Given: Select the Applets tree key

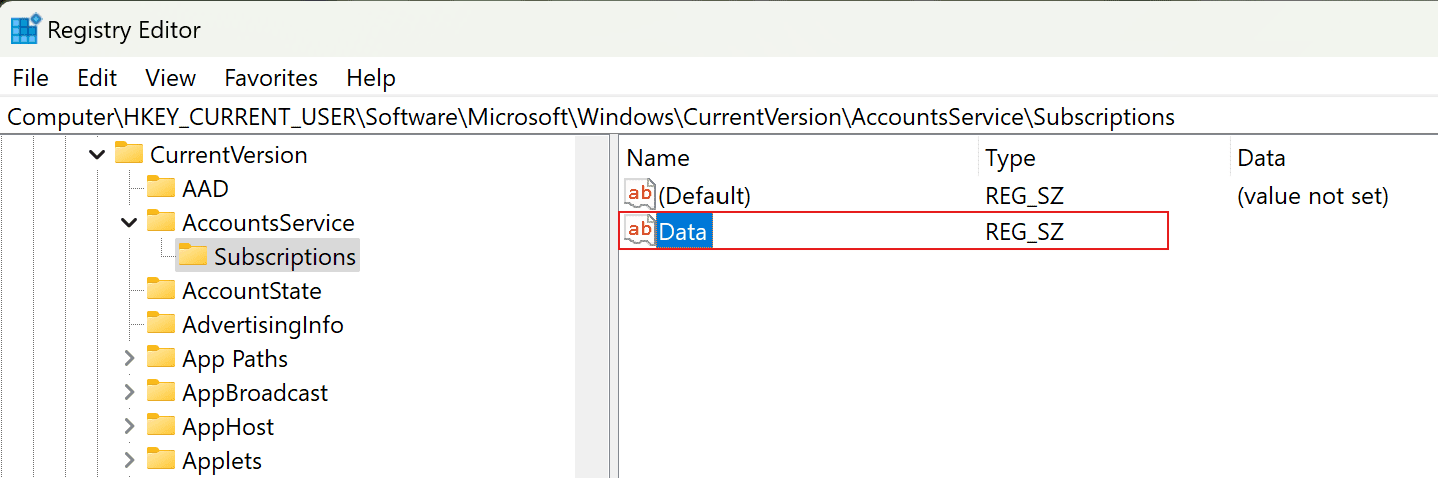Looking at the screenshot, I should [222, 461].
